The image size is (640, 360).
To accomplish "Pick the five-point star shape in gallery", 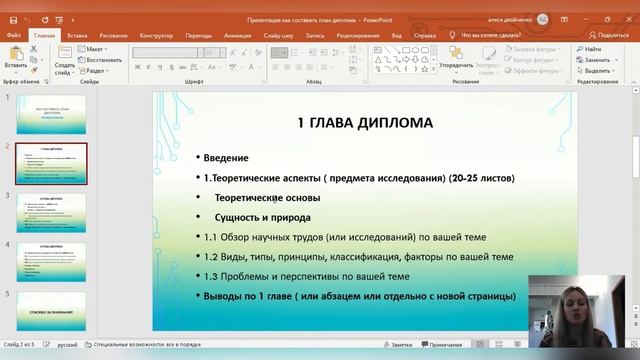I will 424,69.
